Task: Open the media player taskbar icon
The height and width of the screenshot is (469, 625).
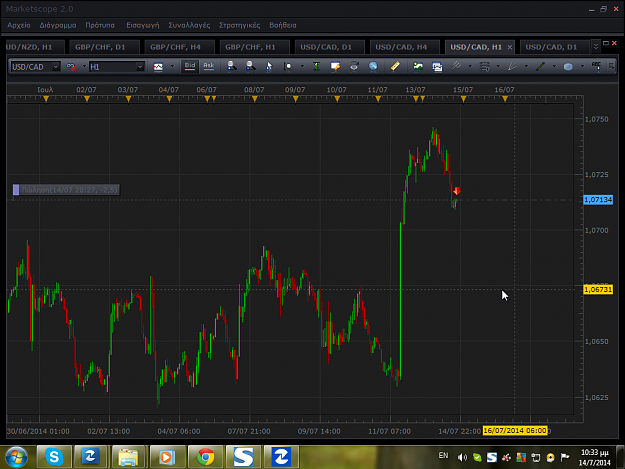Action: pos(167,456)
